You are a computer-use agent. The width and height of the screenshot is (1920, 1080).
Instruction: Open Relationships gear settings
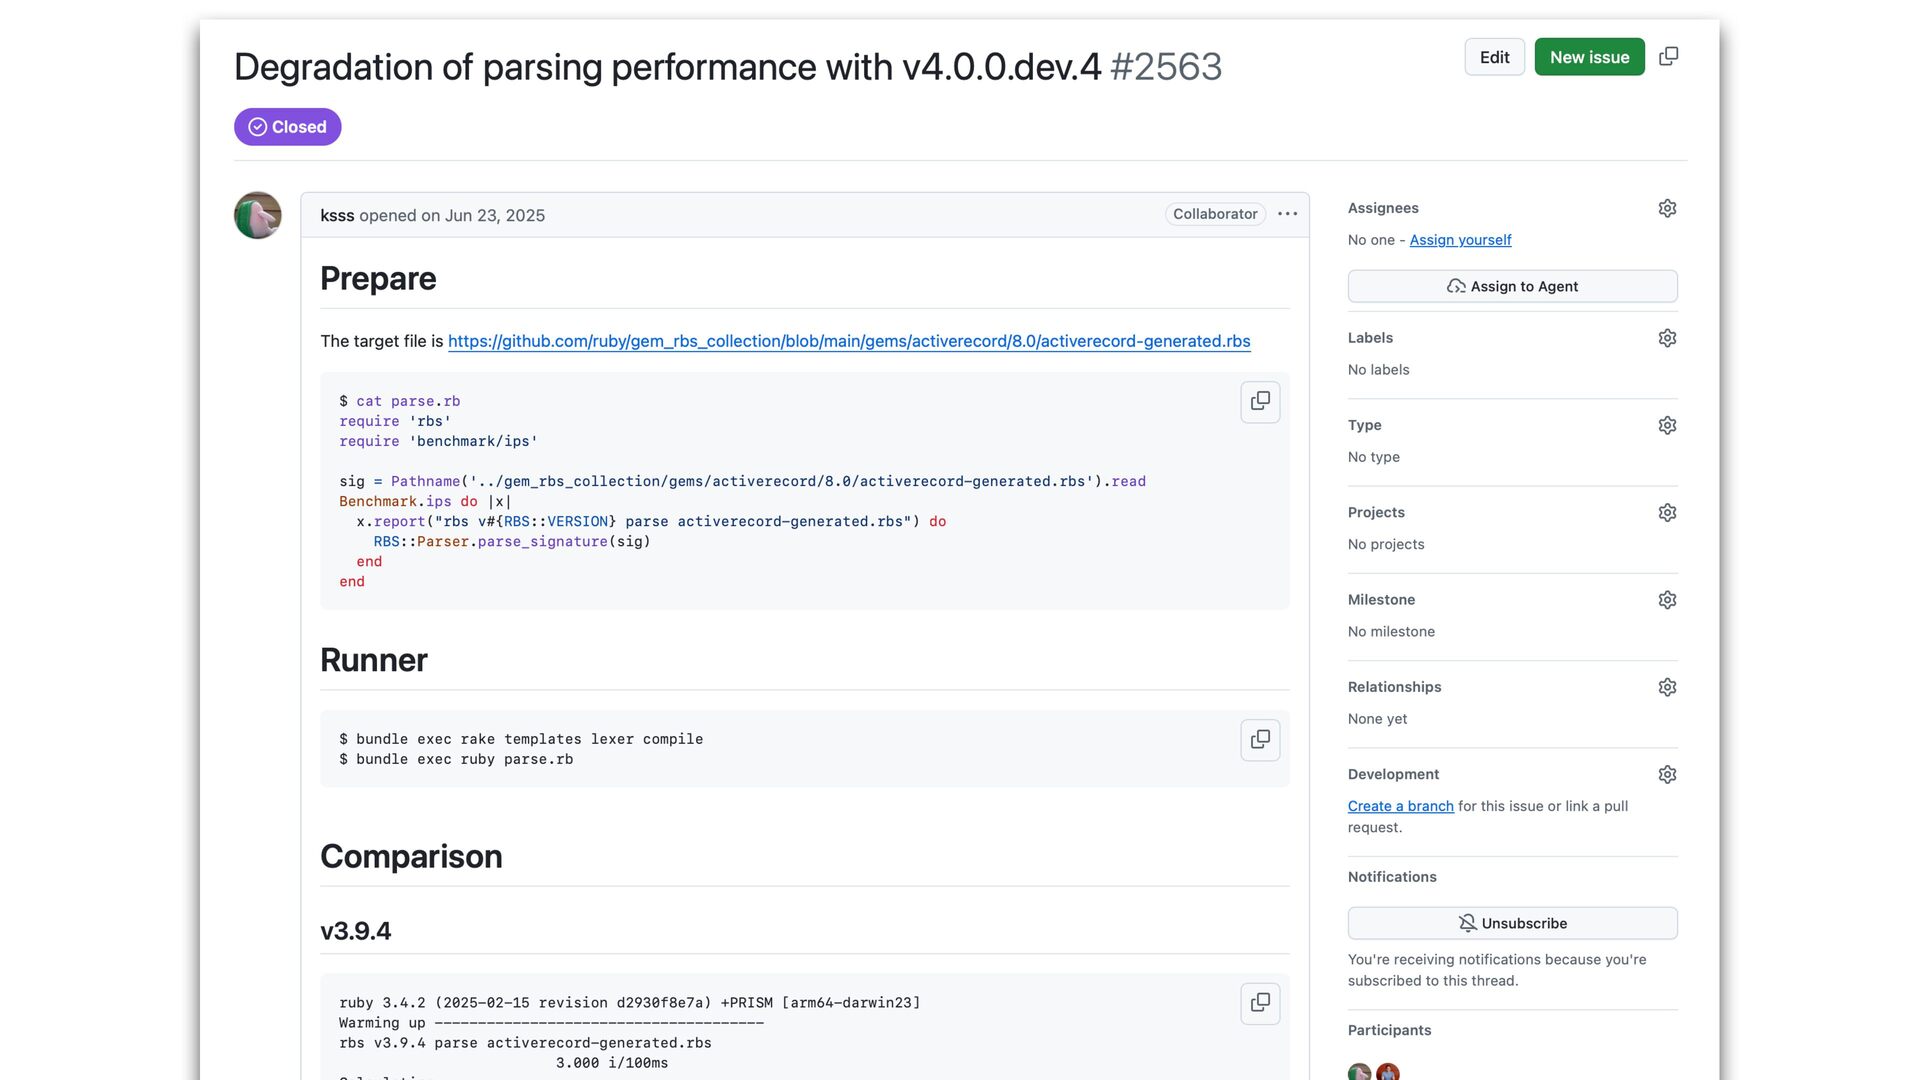tap(1667, 687)
